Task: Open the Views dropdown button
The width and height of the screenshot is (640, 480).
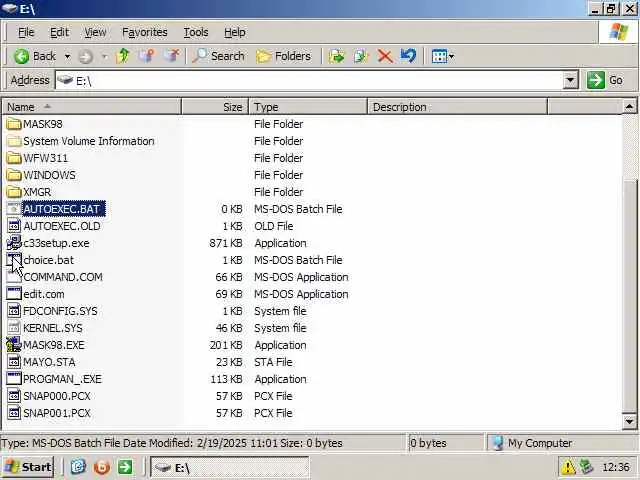Action: click(x=443, y=56)
